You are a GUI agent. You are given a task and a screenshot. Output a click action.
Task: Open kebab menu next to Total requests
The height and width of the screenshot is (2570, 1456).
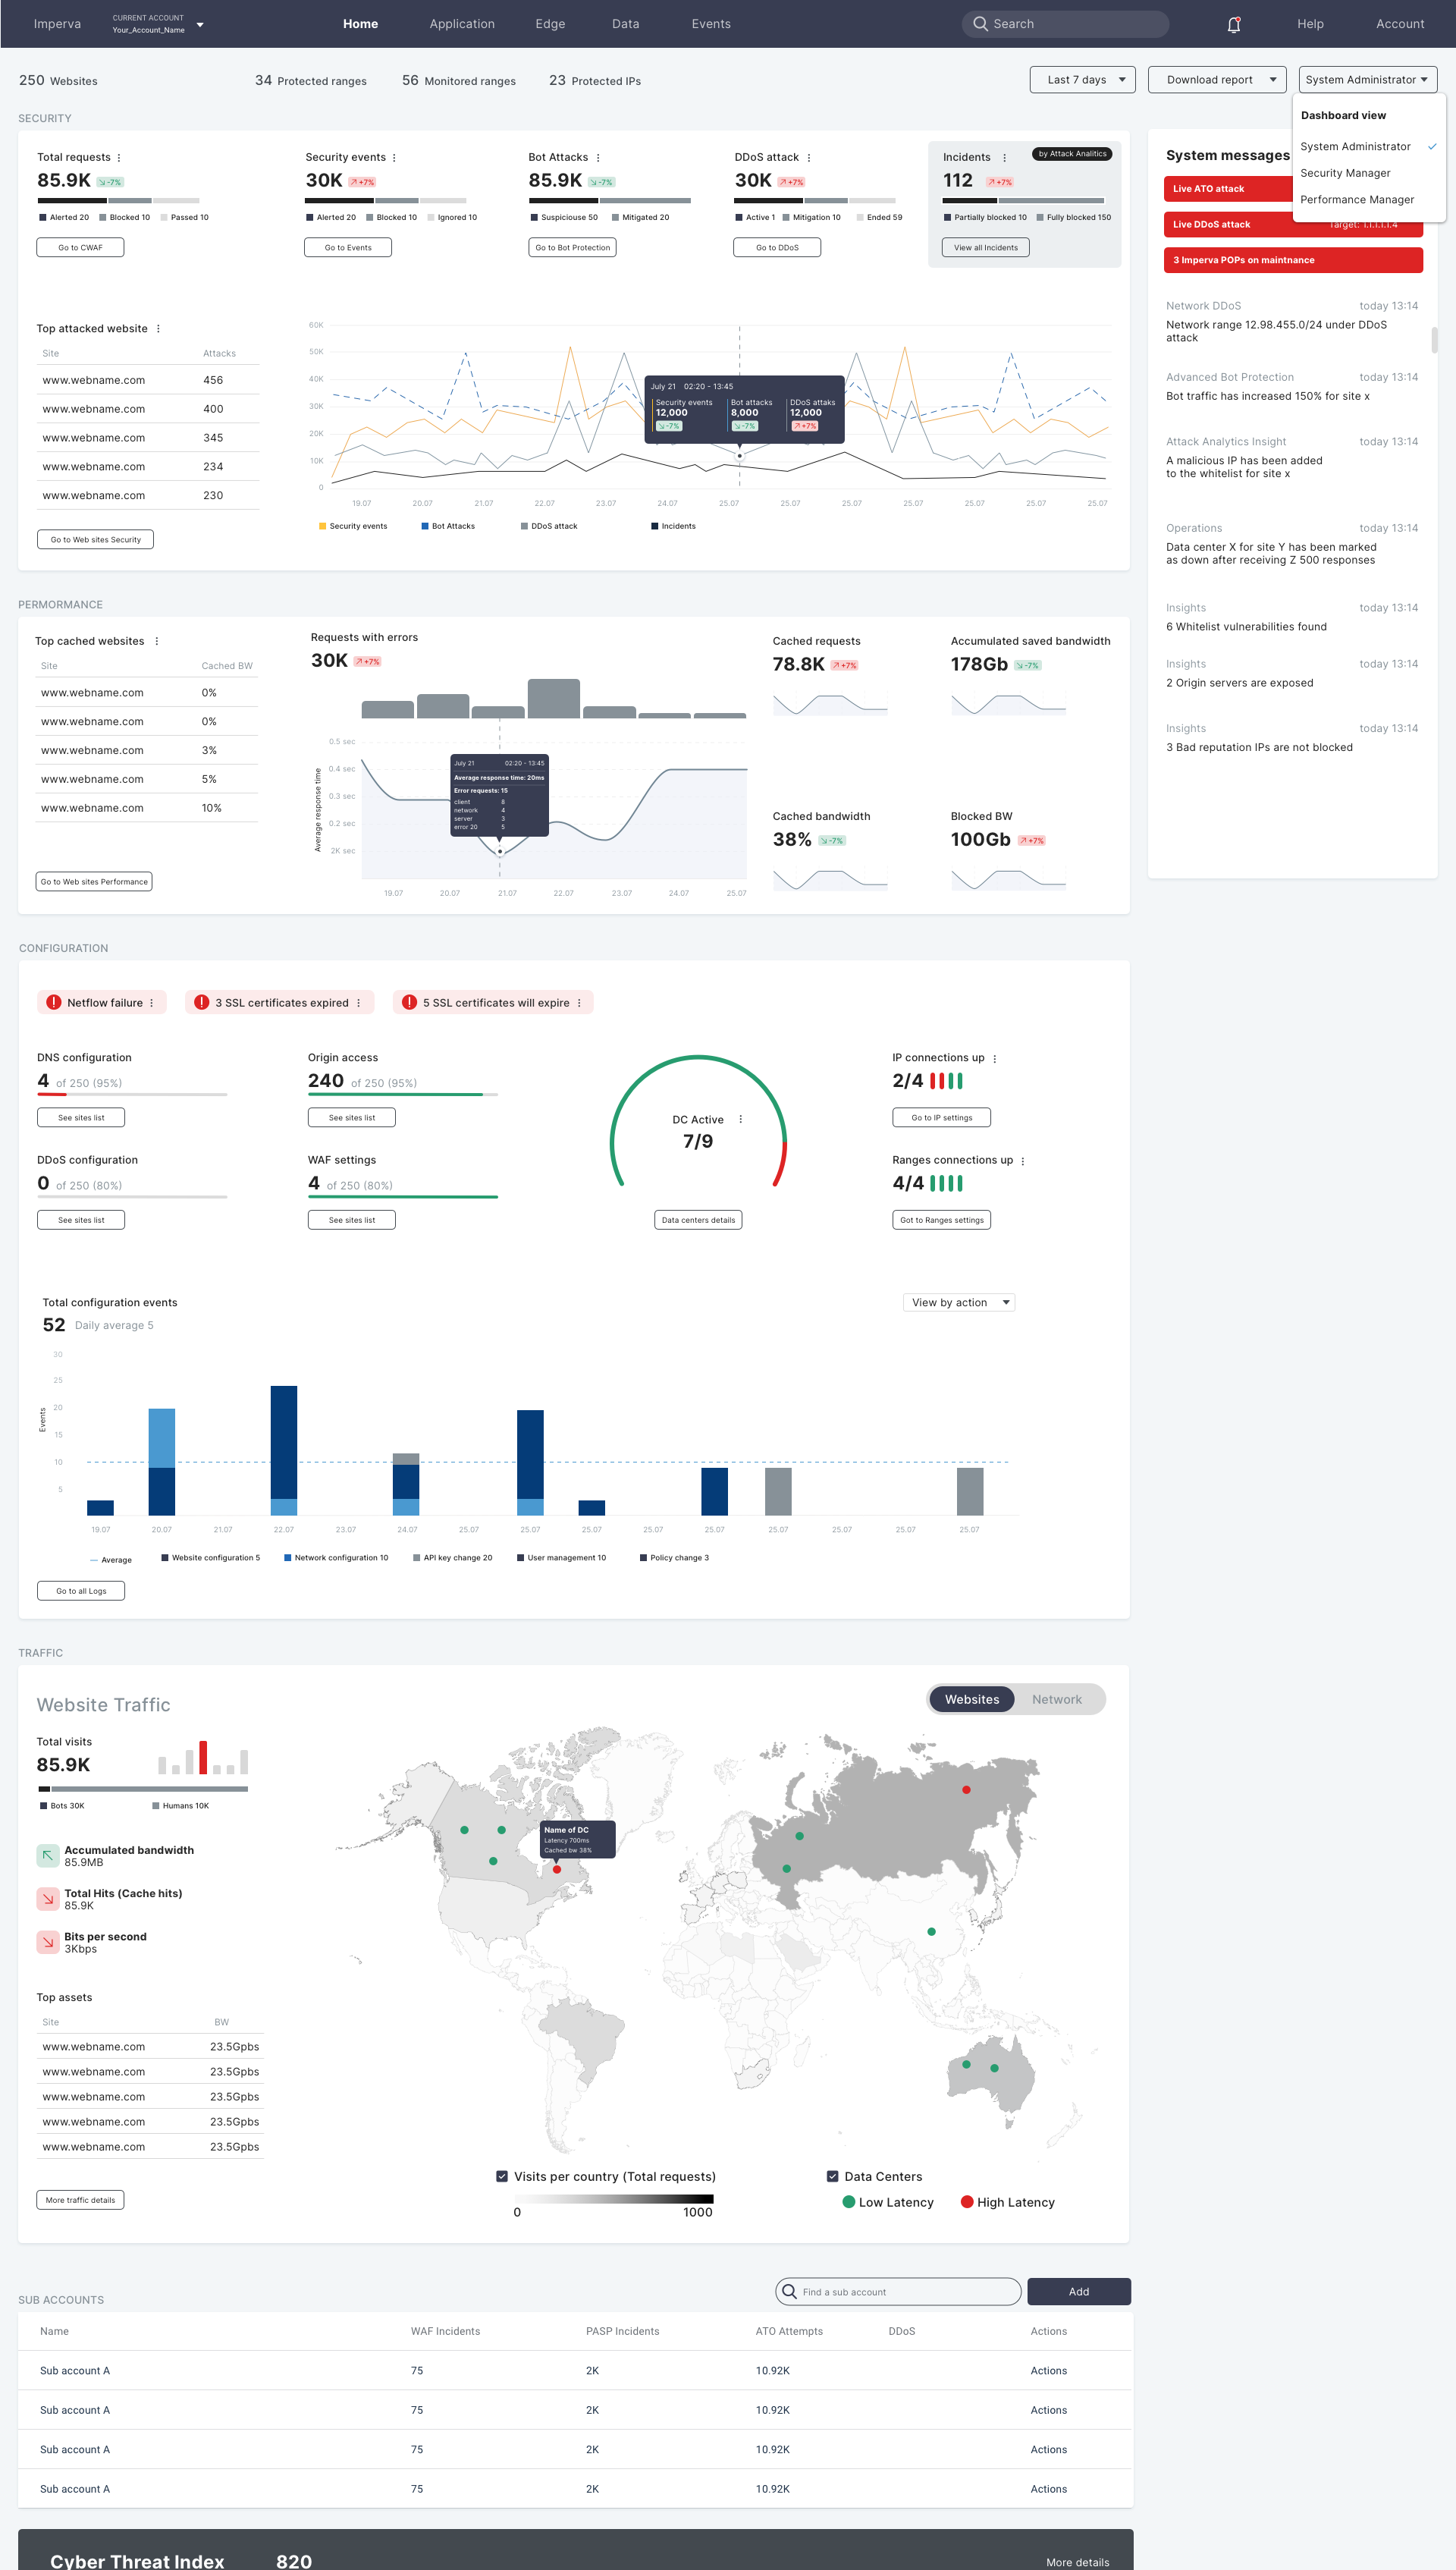tap(119, 158)
